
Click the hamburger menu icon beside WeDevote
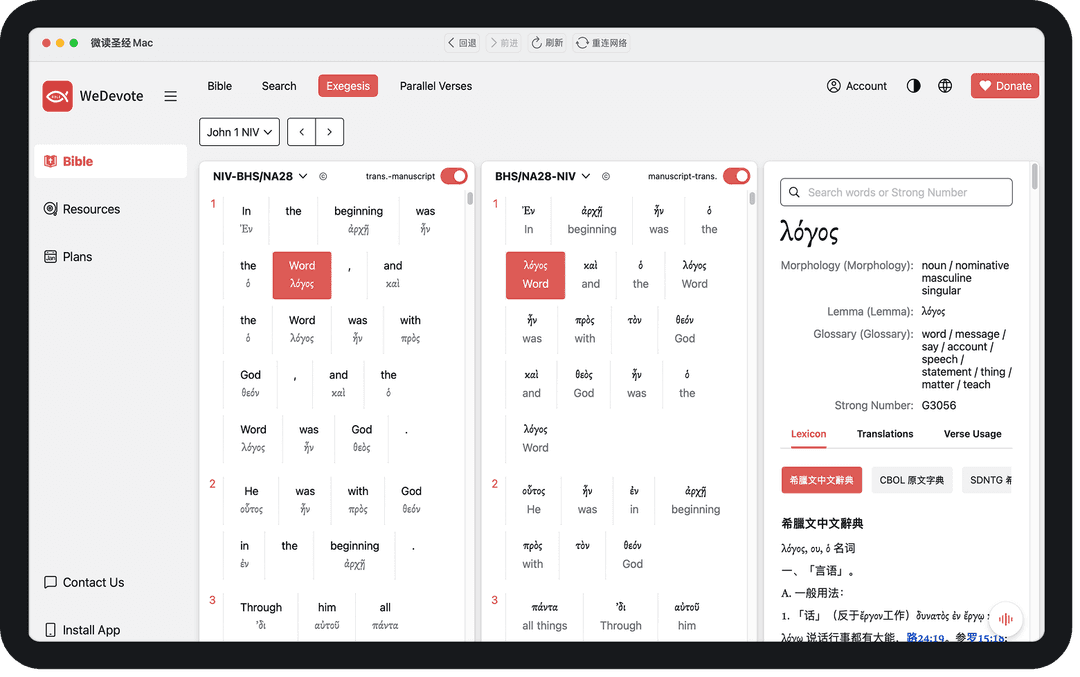170,96
